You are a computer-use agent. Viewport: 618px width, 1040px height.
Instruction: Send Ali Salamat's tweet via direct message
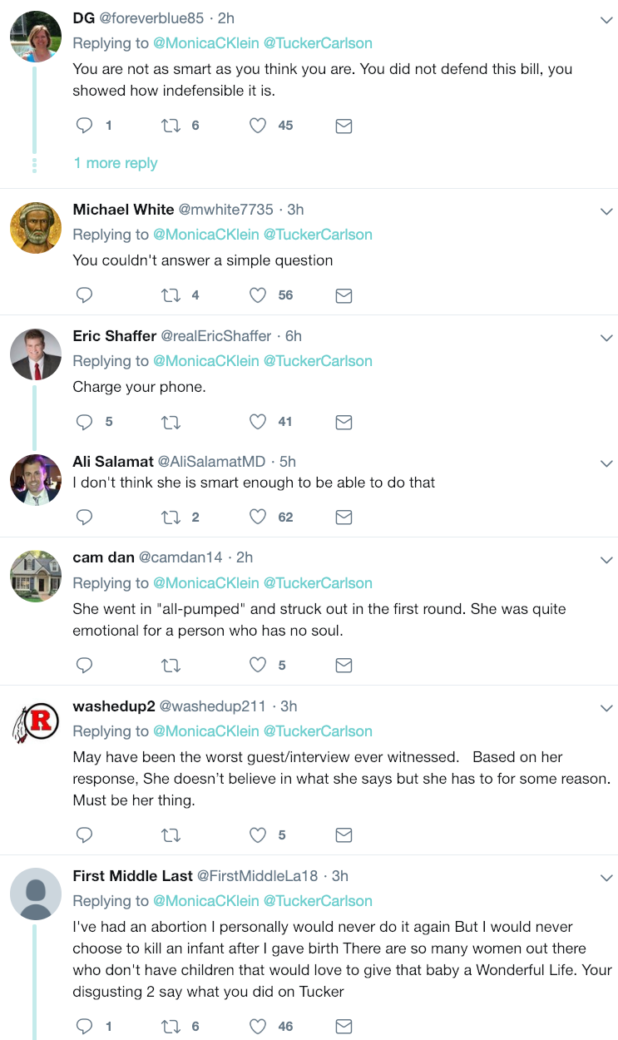pos(343,517)
